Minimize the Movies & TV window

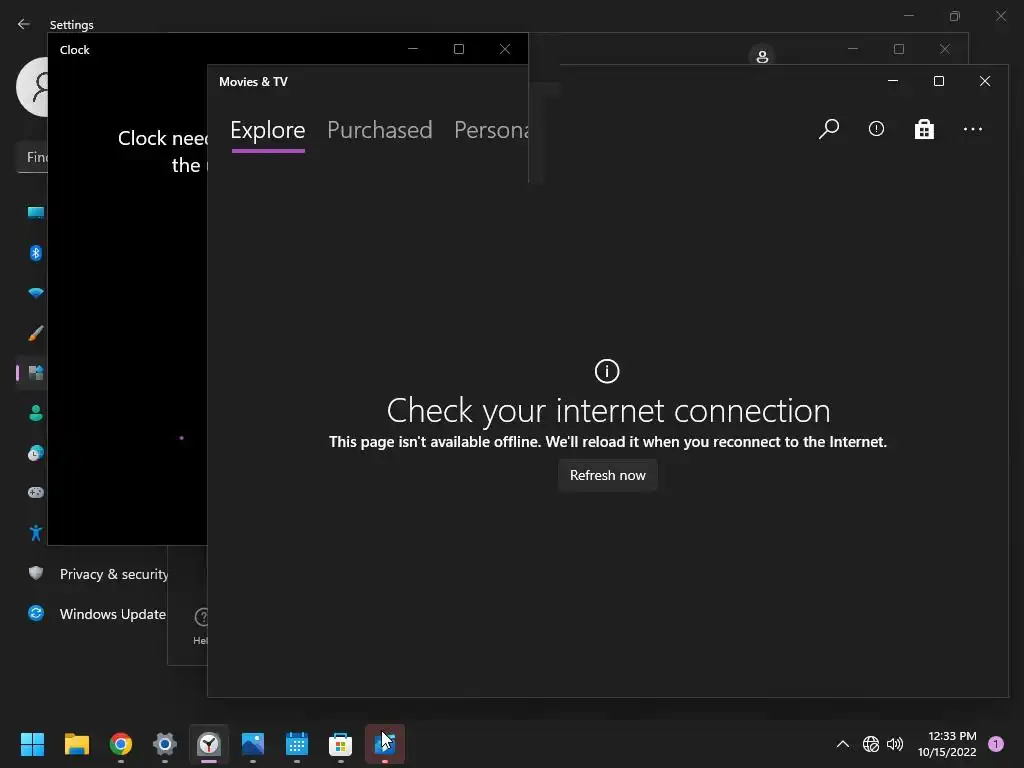(x=893, y=81)
